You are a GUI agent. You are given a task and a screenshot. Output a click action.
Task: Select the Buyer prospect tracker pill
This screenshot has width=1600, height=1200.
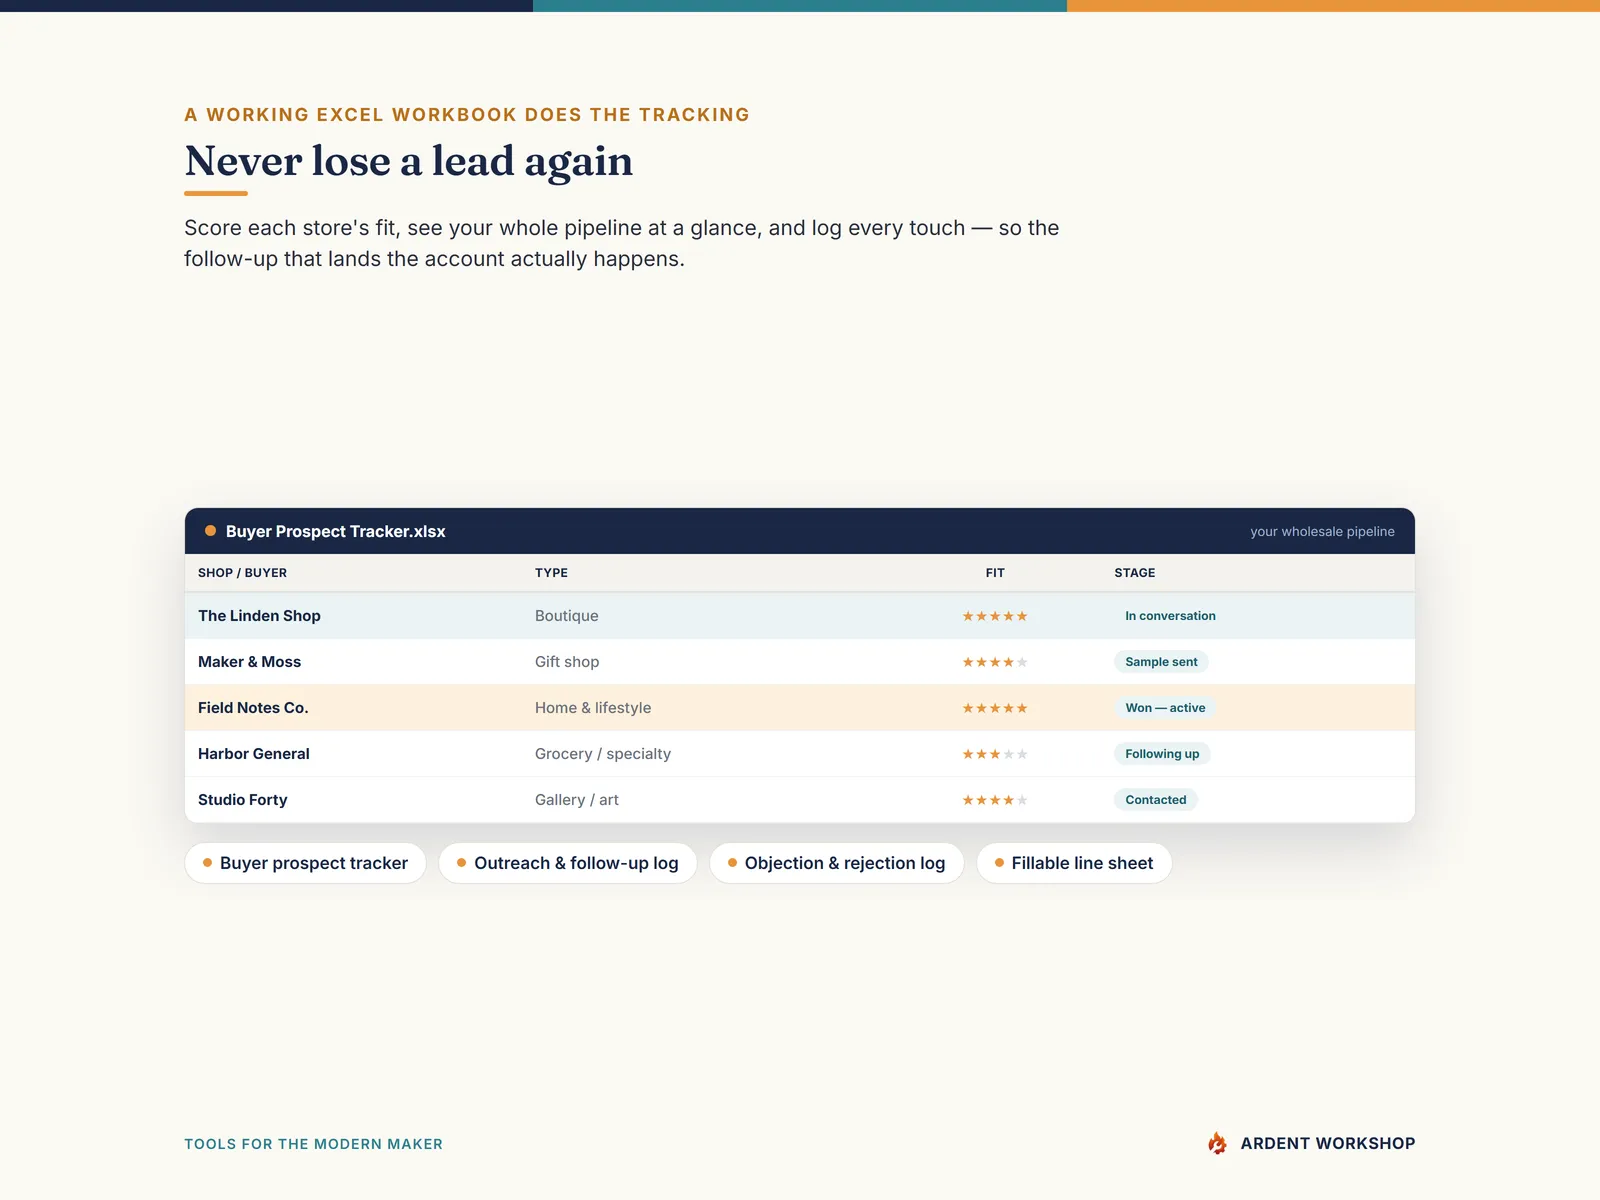click(305, 863)
